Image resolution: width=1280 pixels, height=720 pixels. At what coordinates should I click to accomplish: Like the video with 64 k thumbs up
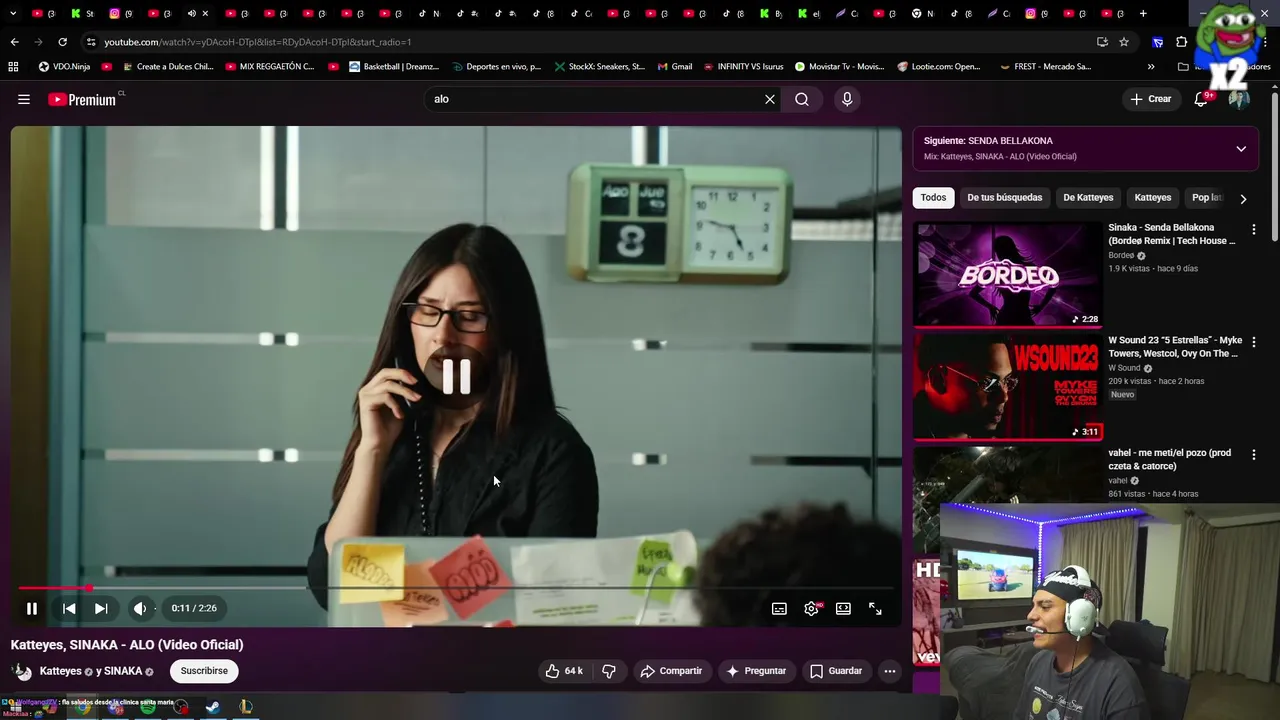tap(564, 671)
